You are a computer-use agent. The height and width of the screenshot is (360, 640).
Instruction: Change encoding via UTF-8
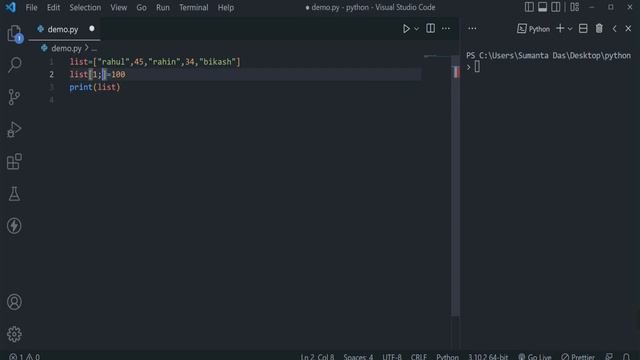click(391, 356)
